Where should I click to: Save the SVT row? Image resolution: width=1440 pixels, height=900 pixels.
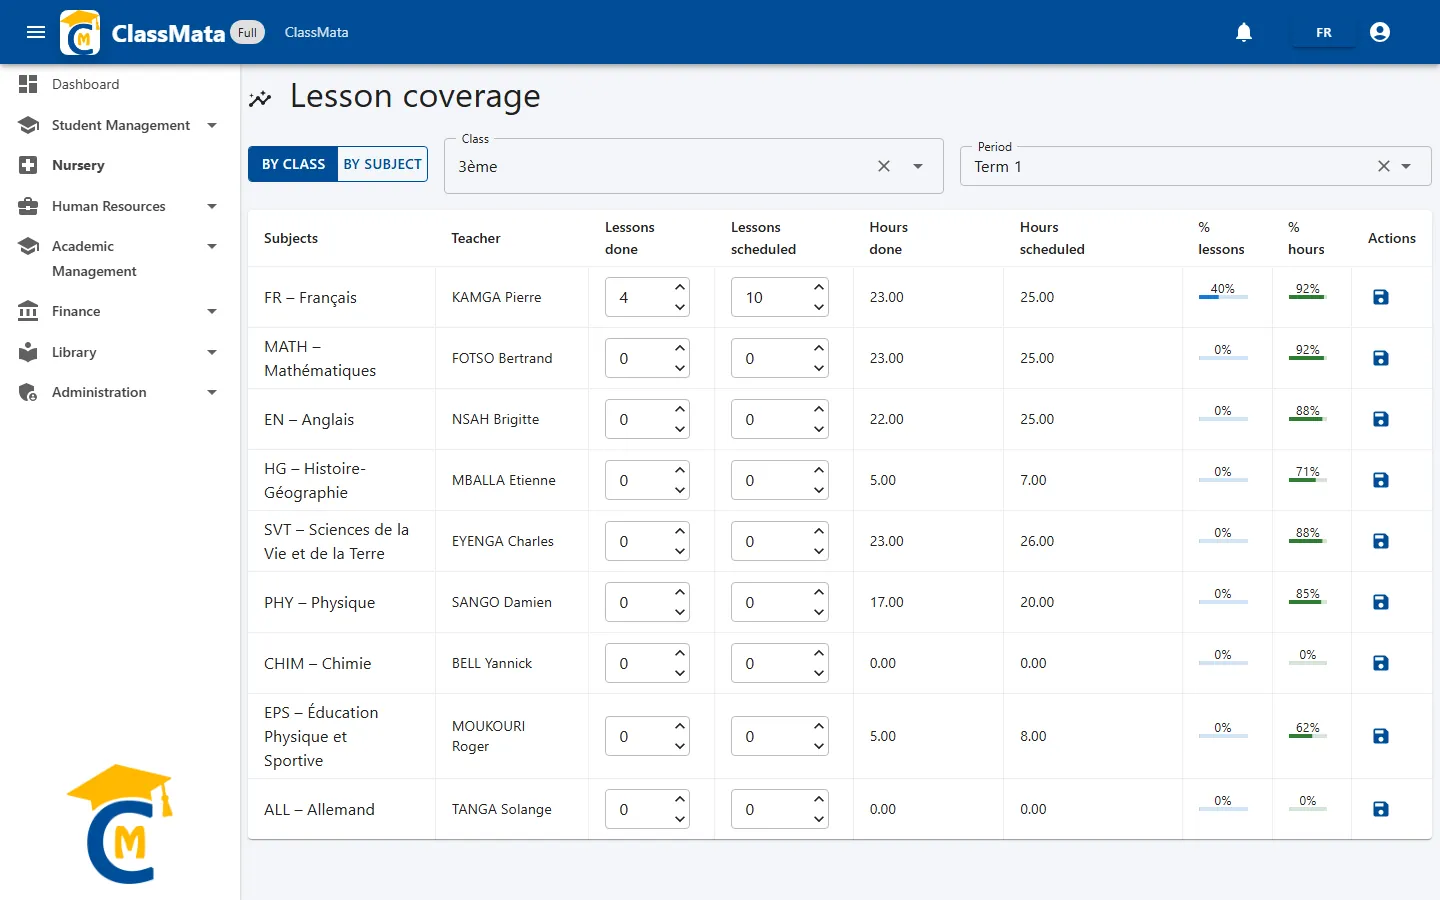pyautogui.click(x=1381, y=541)
